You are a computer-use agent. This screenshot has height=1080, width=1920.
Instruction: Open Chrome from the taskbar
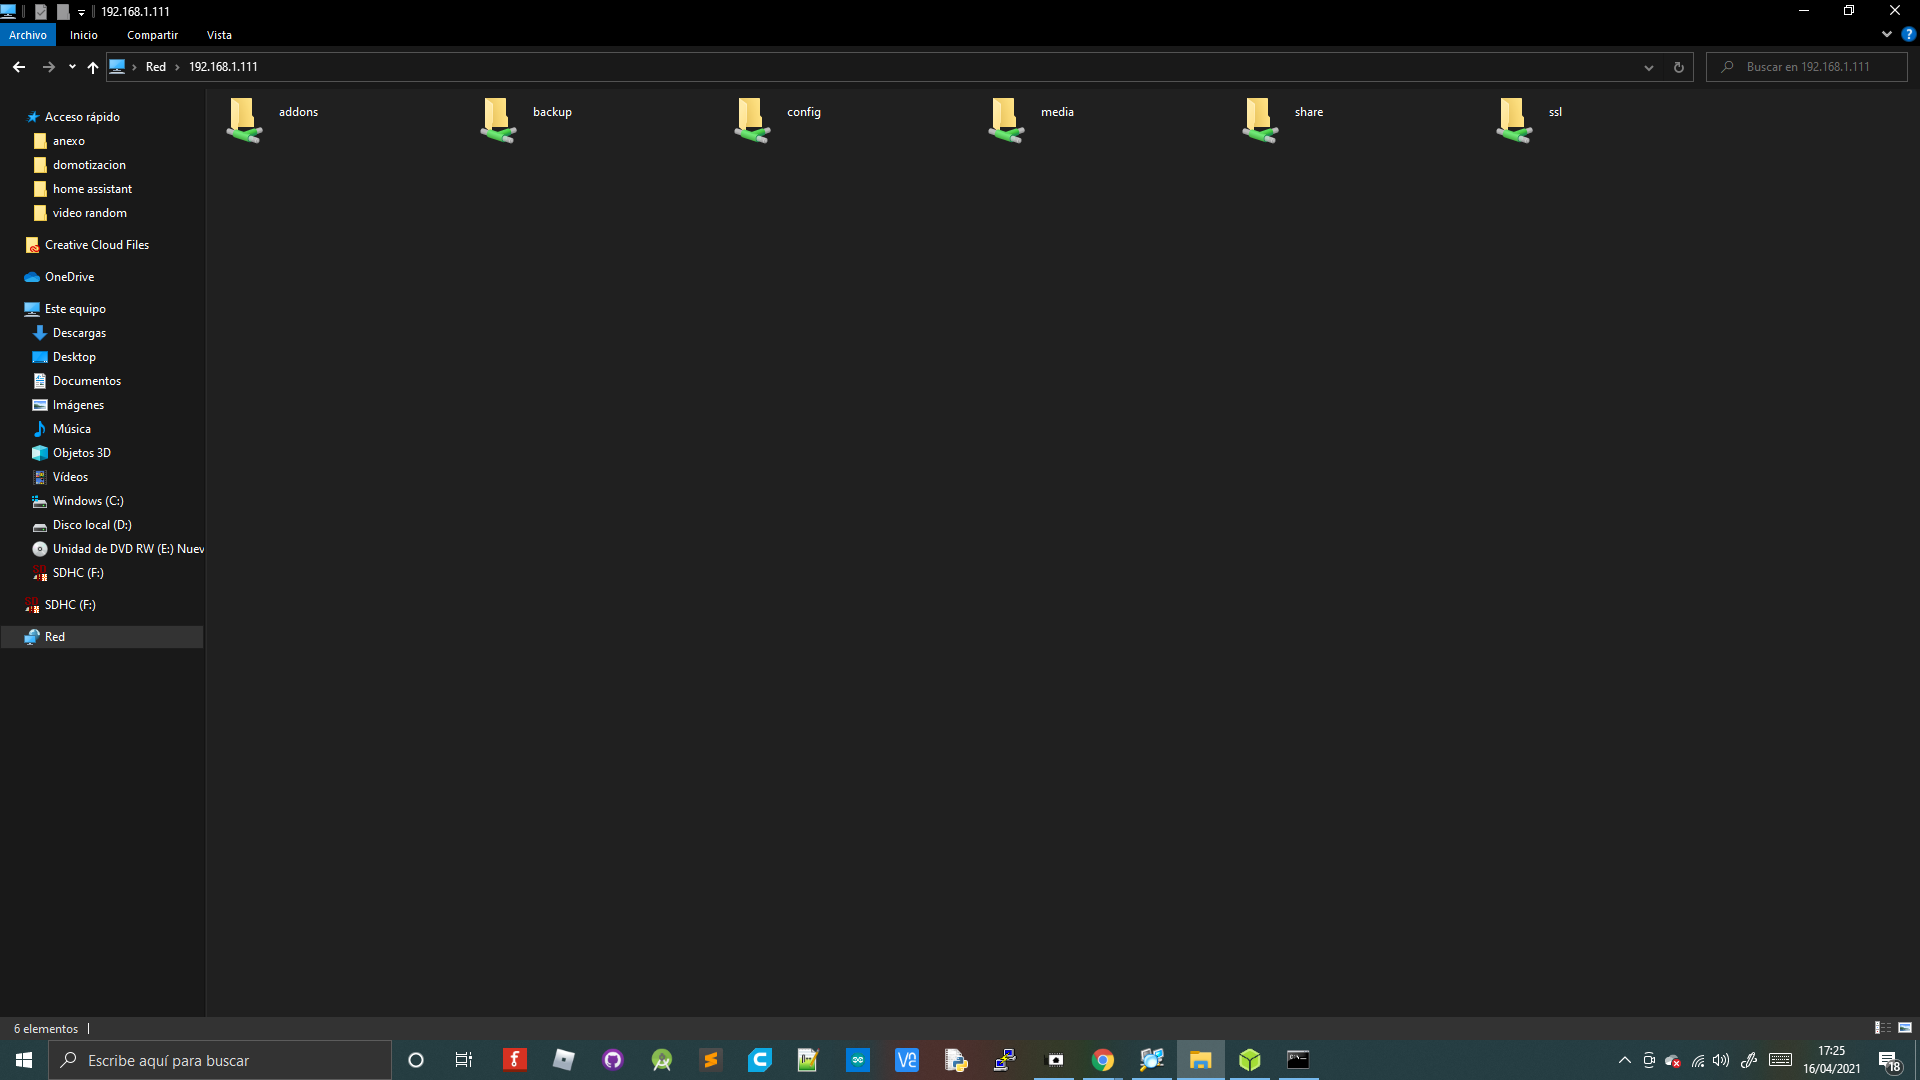pyautogui.click(x=1103, y=1060)
